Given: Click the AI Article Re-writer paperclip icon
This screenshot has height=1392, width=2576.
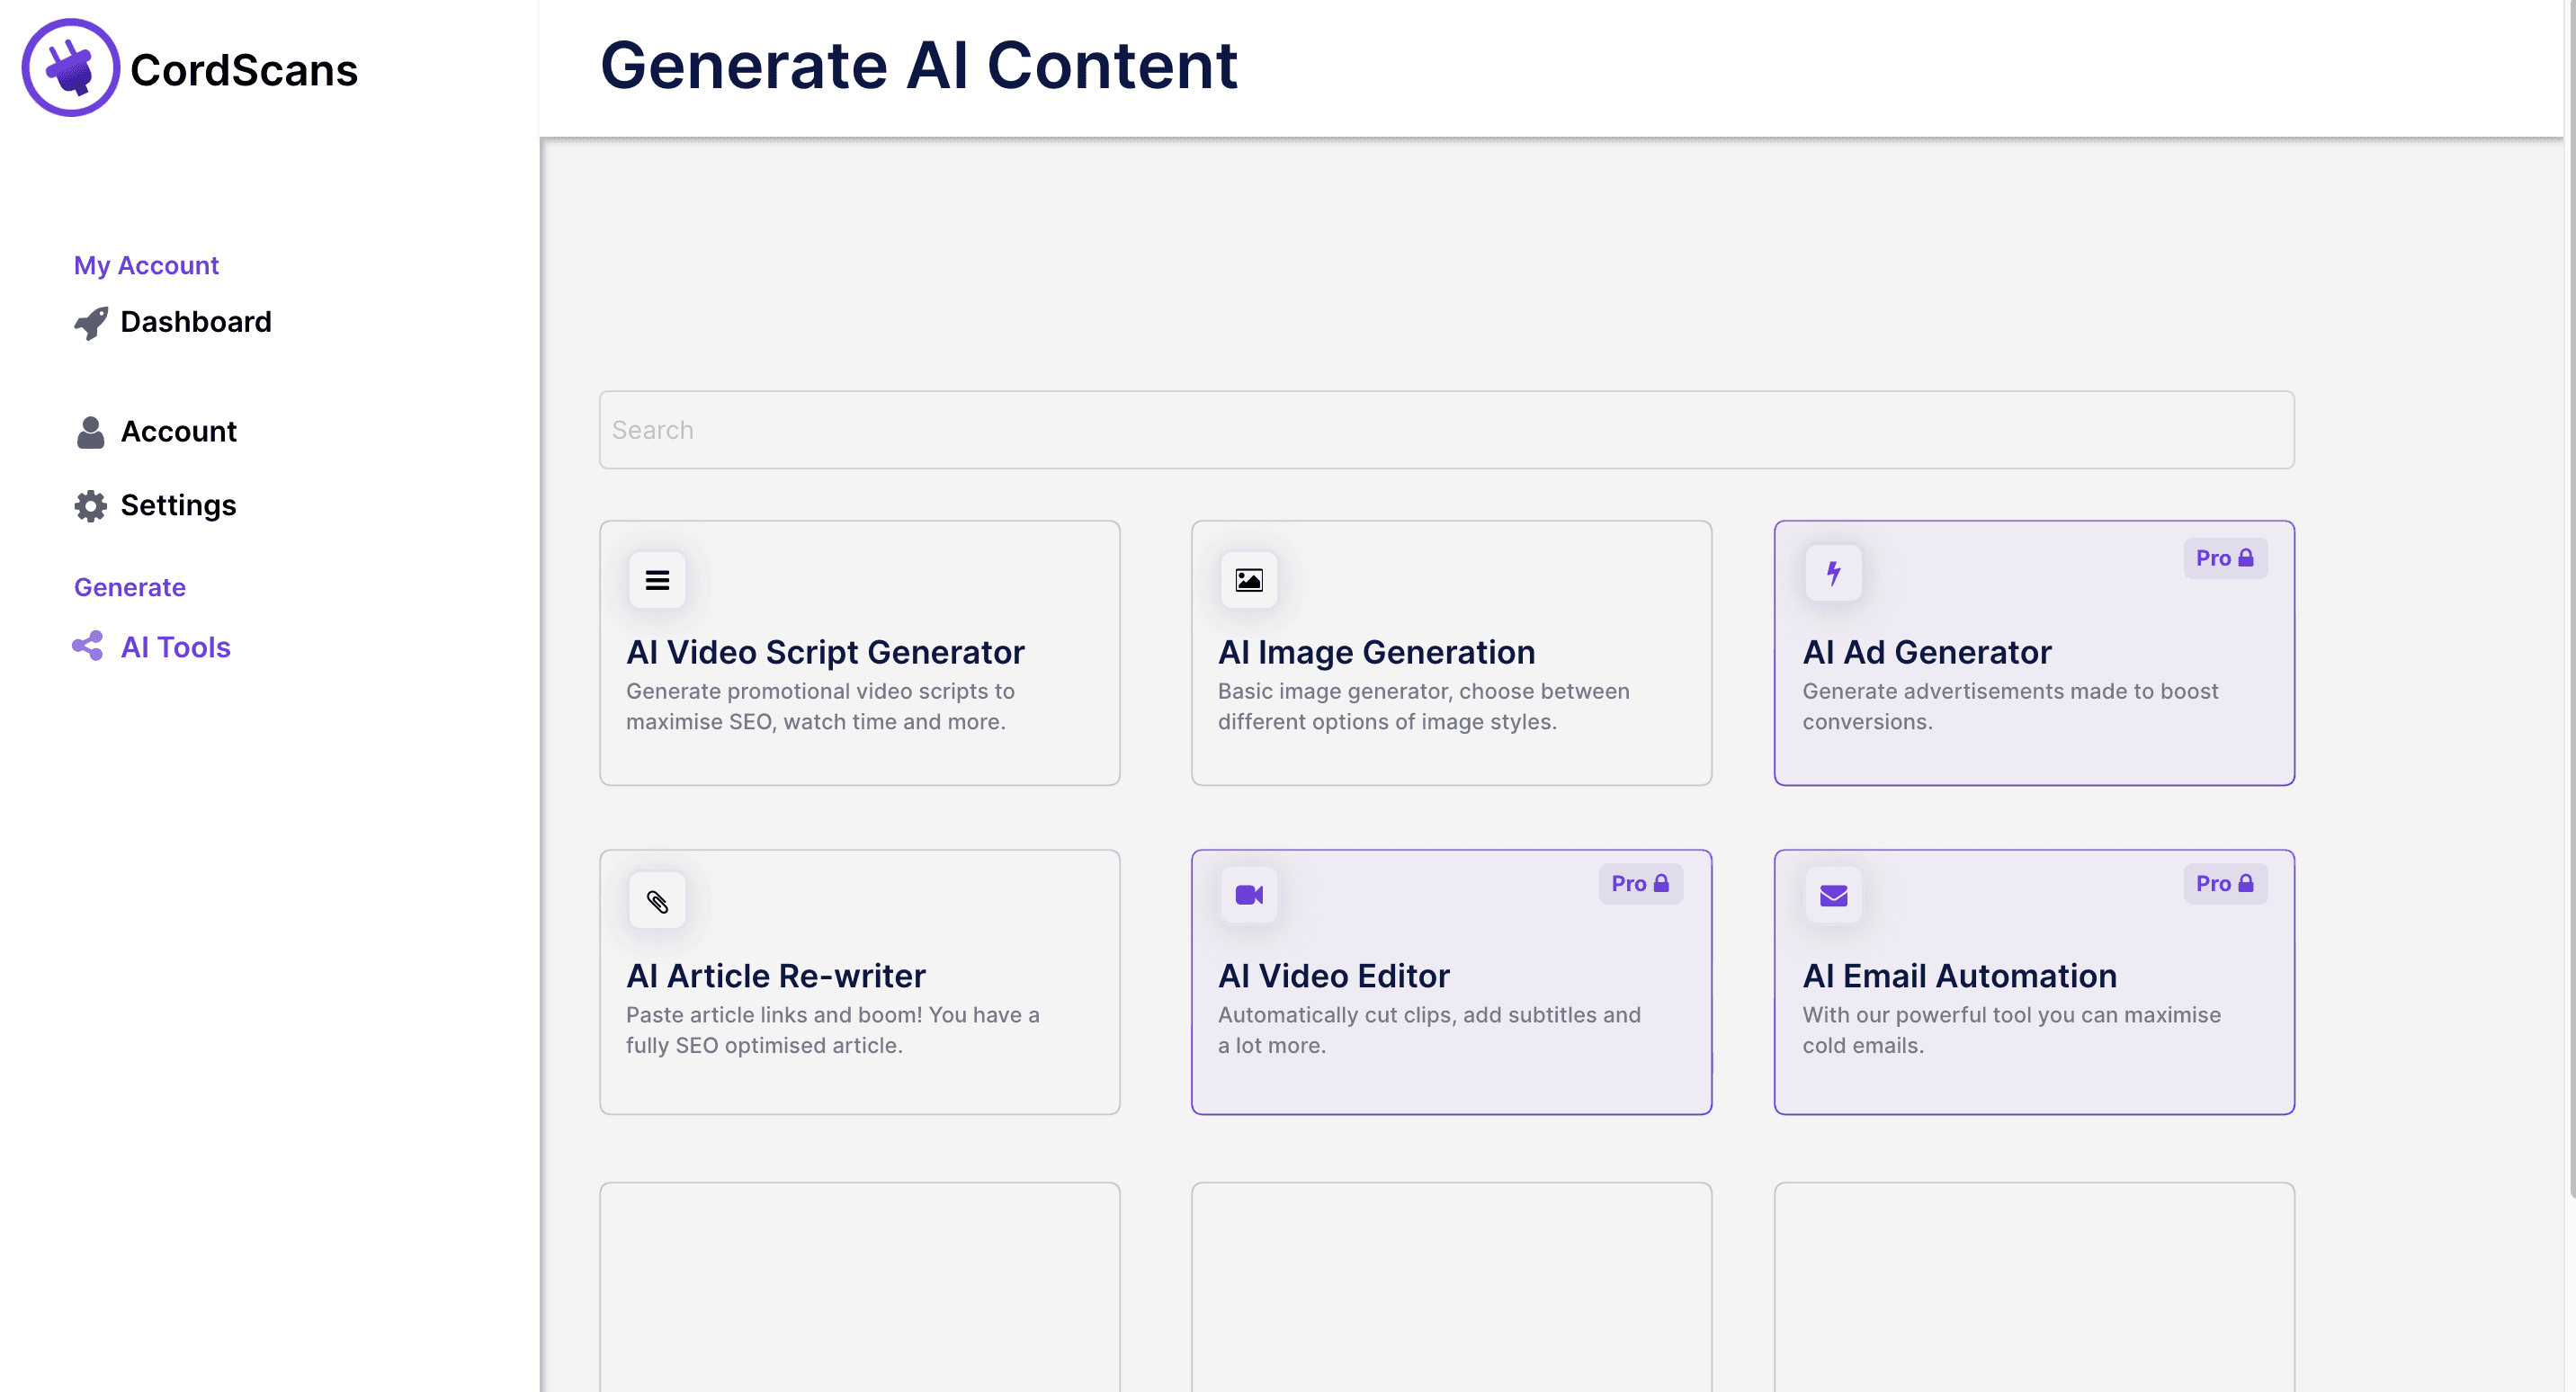Looking at the screenshot, I should click(x=658, y=900).
